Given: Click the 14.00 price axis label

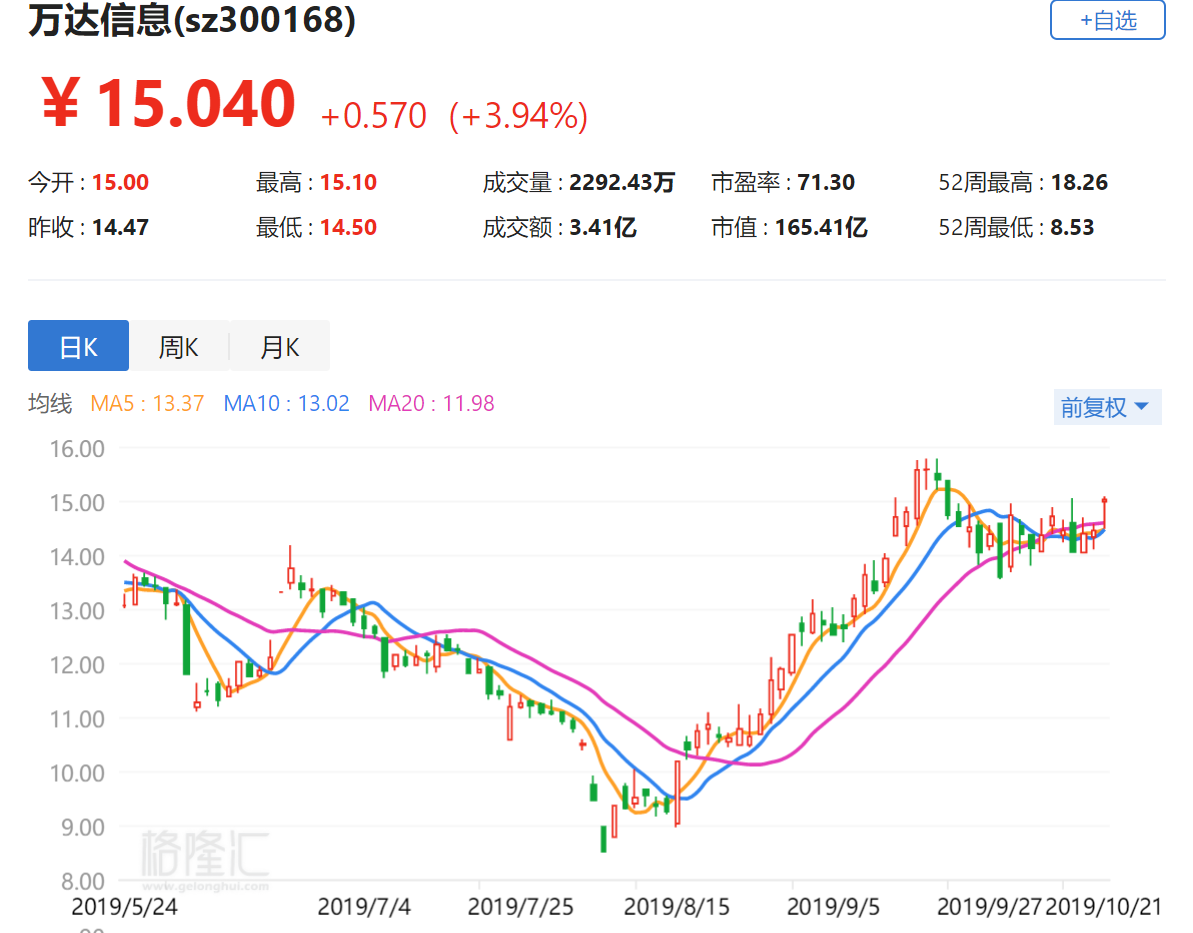Looking at the screenshot, I should (78, 557).
